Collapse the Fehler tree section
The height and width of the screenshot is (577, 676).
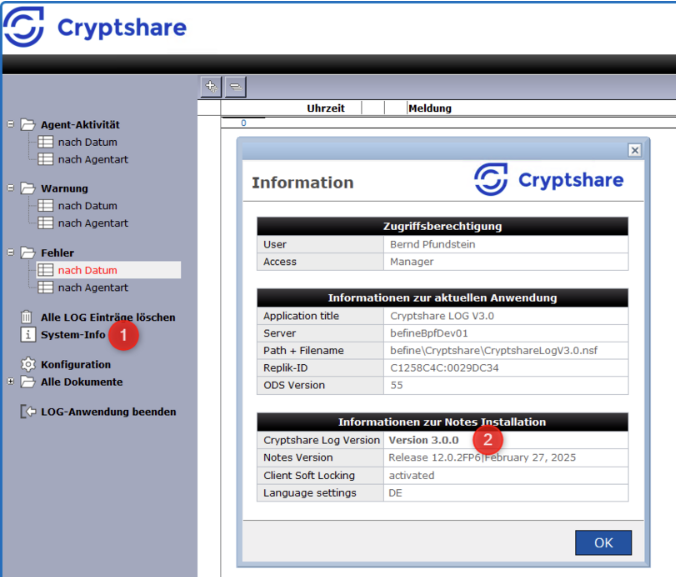click(11, 252)
